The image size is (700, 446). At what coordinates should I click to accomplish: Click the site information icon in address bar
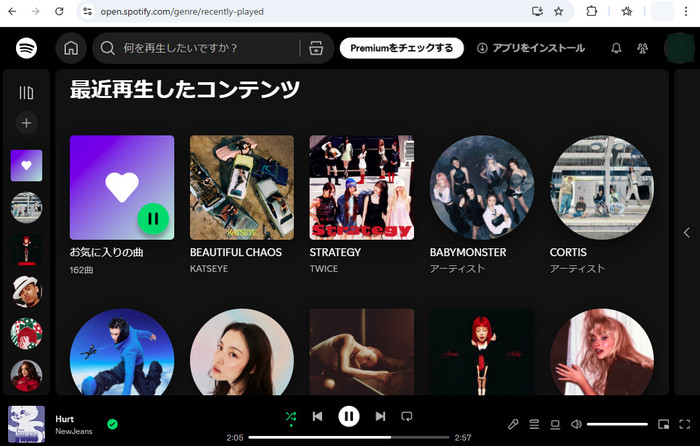[x=88, y=11]
